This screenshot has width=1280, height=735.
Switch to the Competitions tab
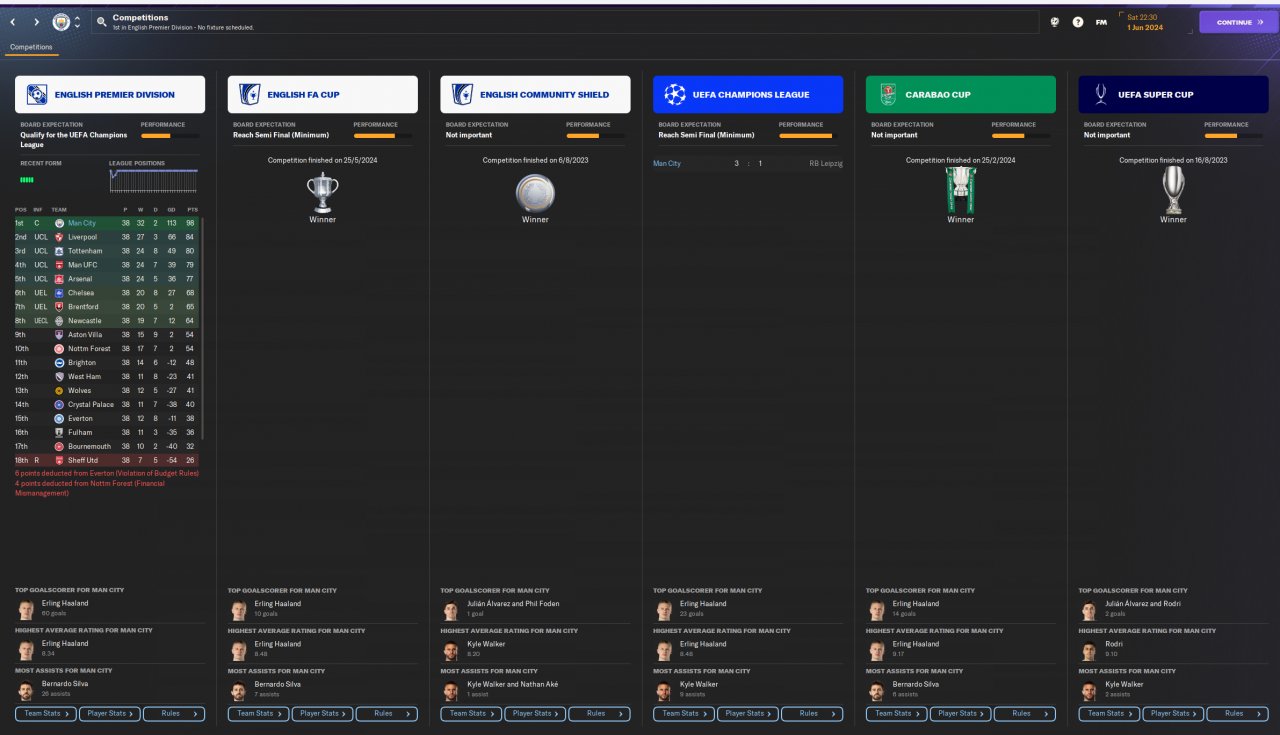(x=31, y=47)
